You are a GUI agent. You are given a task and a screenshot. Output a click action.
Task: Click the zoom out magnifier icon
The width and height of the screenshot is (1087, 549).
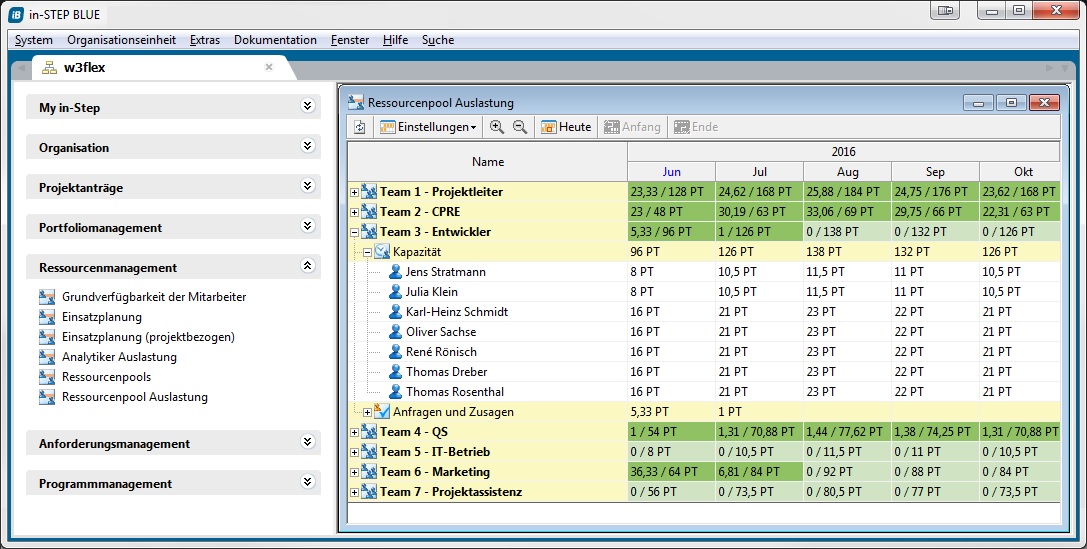(519, 127)
